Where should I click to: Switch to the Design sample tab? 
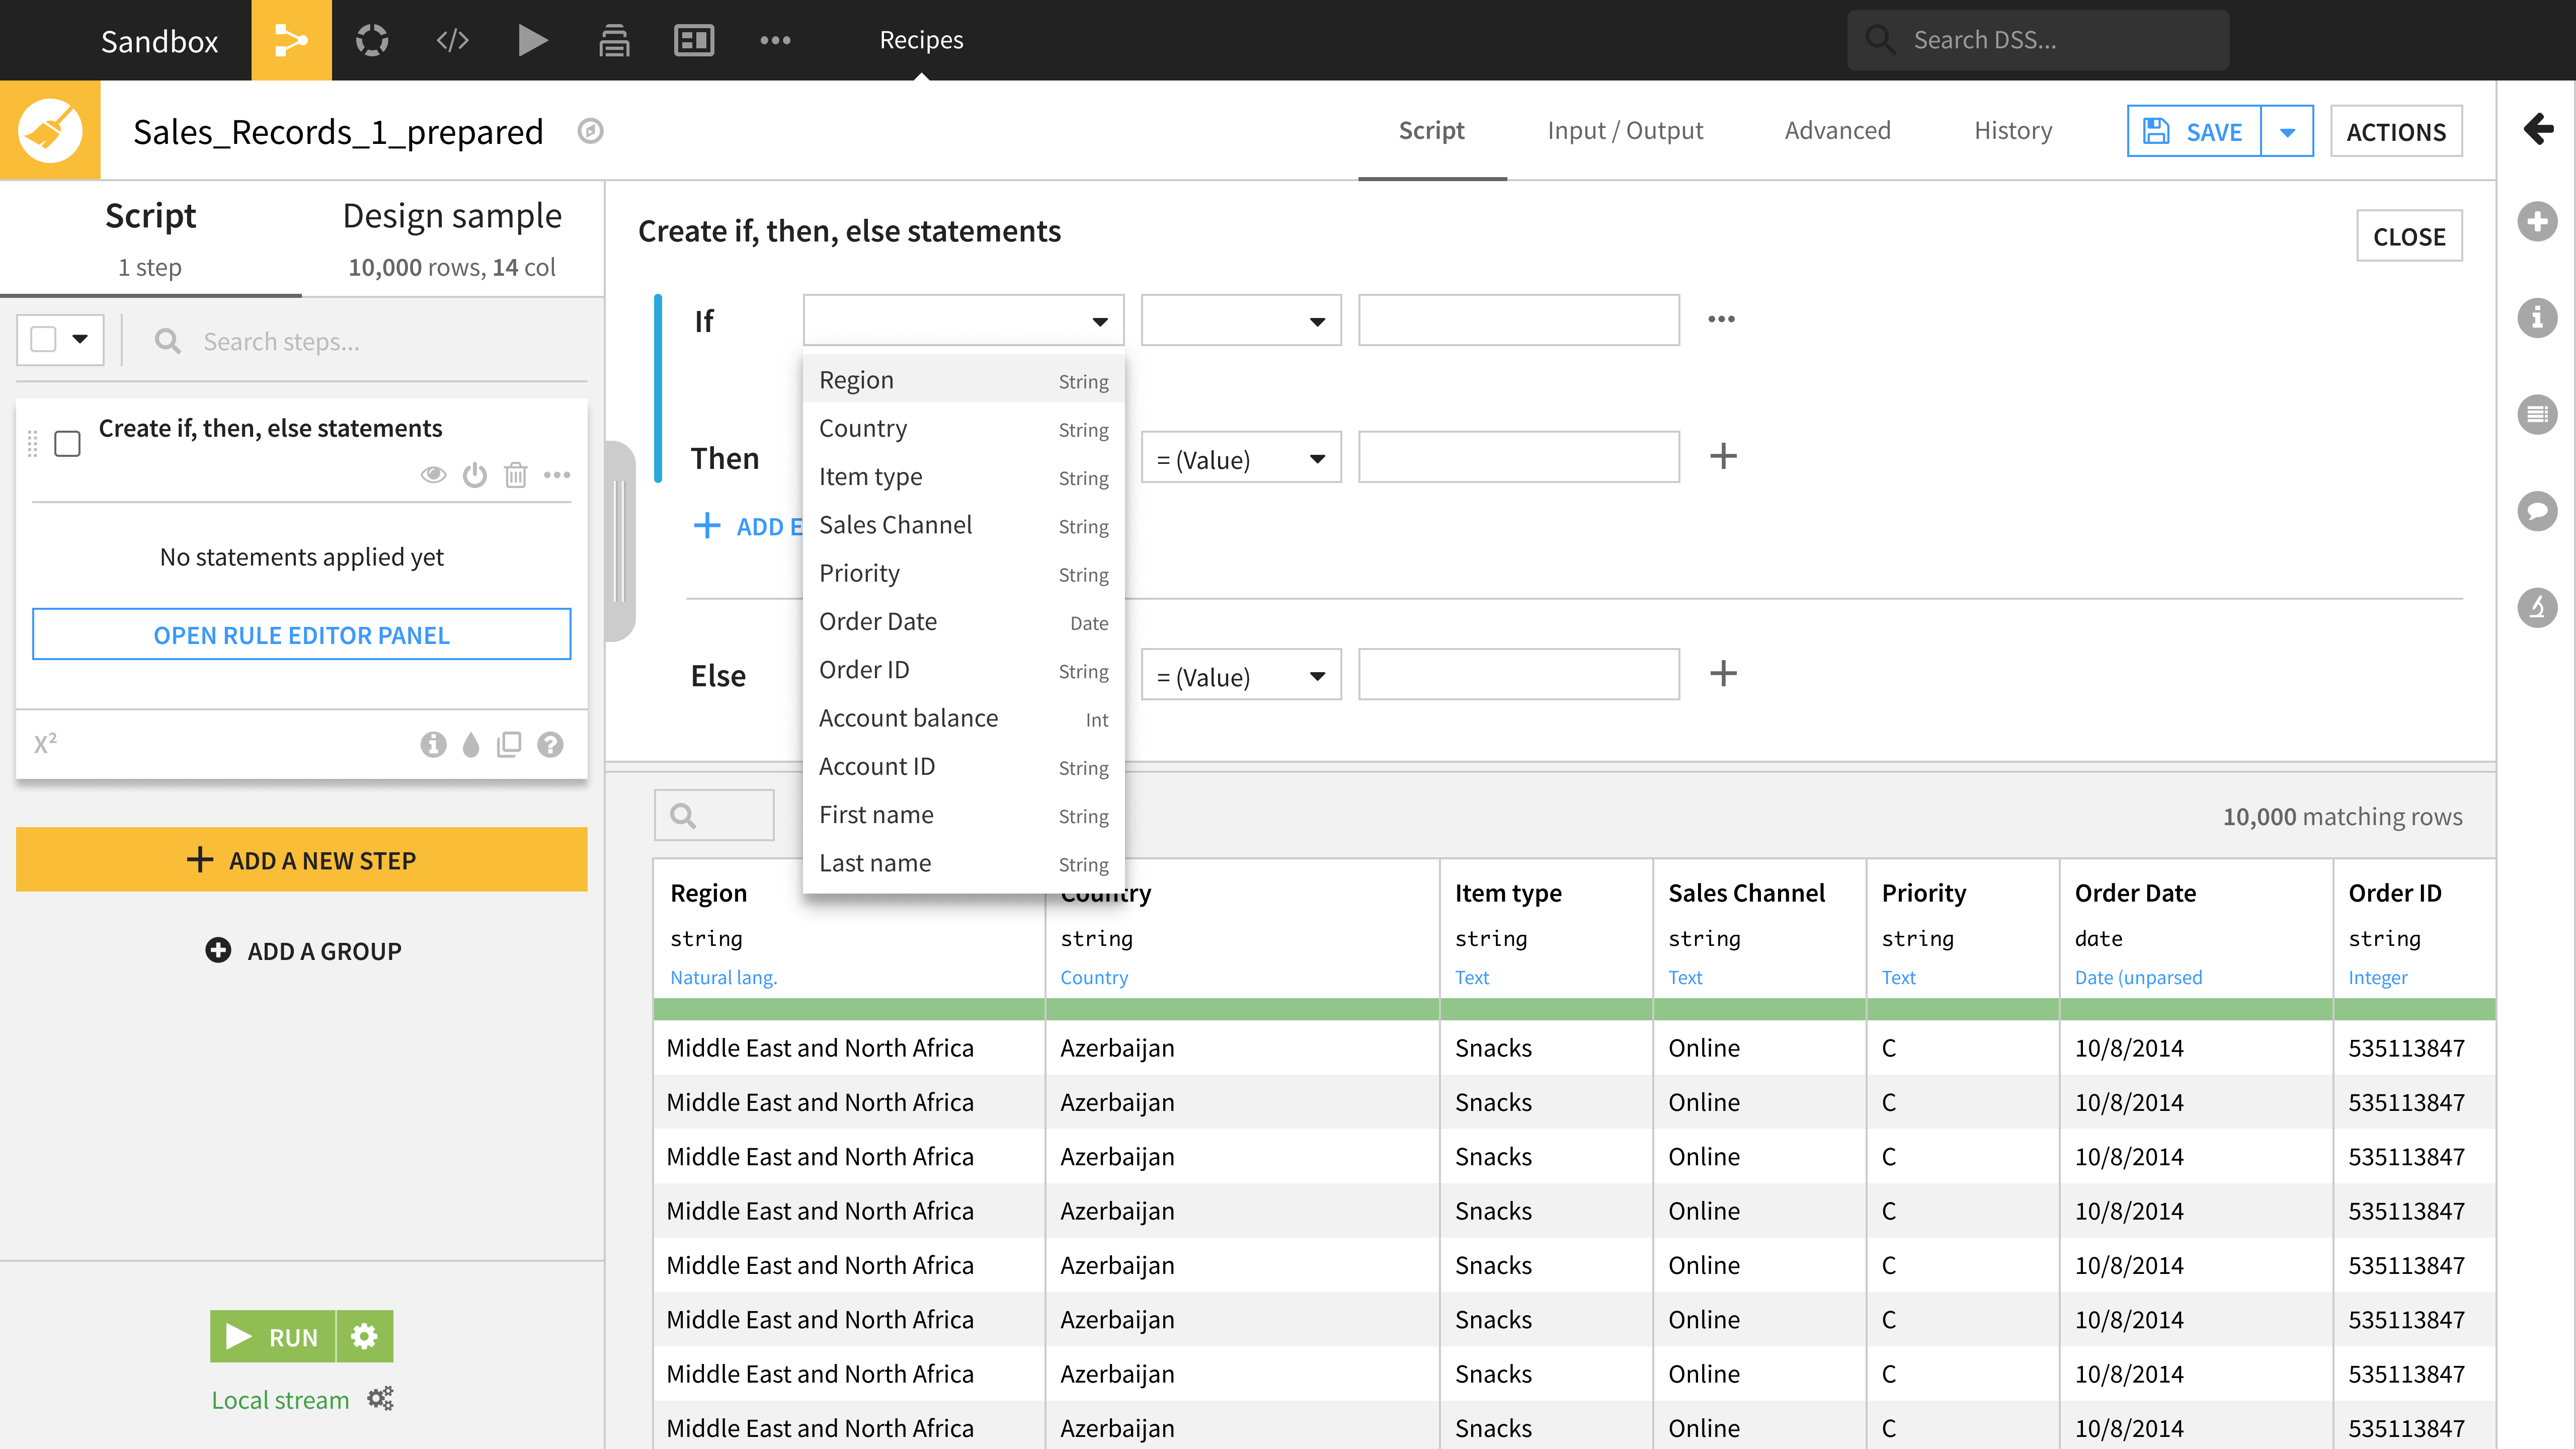click(x=452, y=238)
